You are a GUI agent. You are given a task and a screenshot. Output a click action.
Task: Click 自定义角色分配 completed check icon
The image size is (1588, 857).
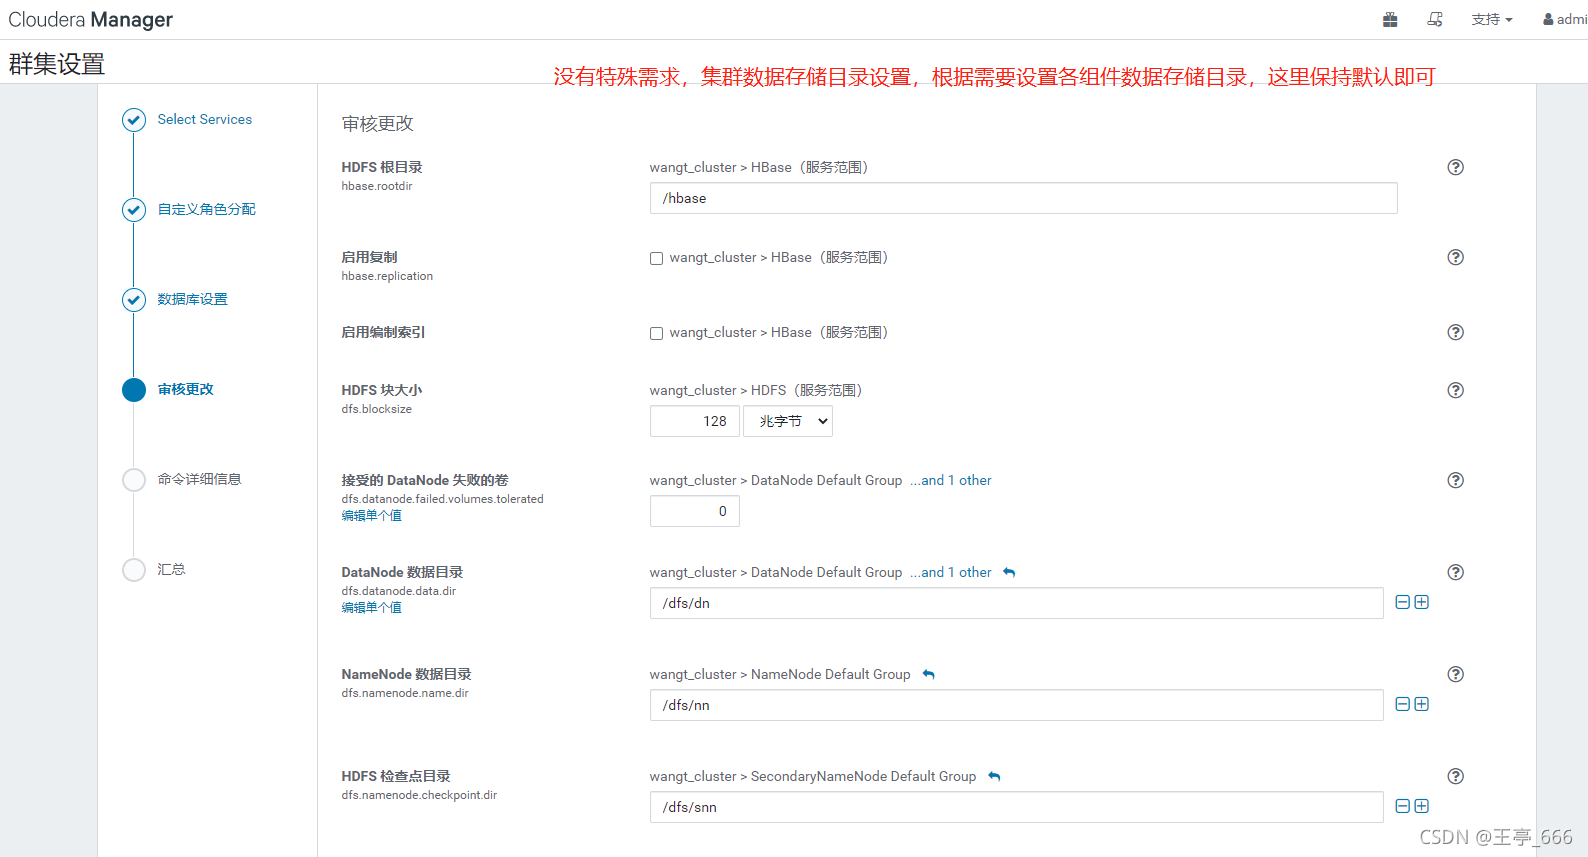134,210
